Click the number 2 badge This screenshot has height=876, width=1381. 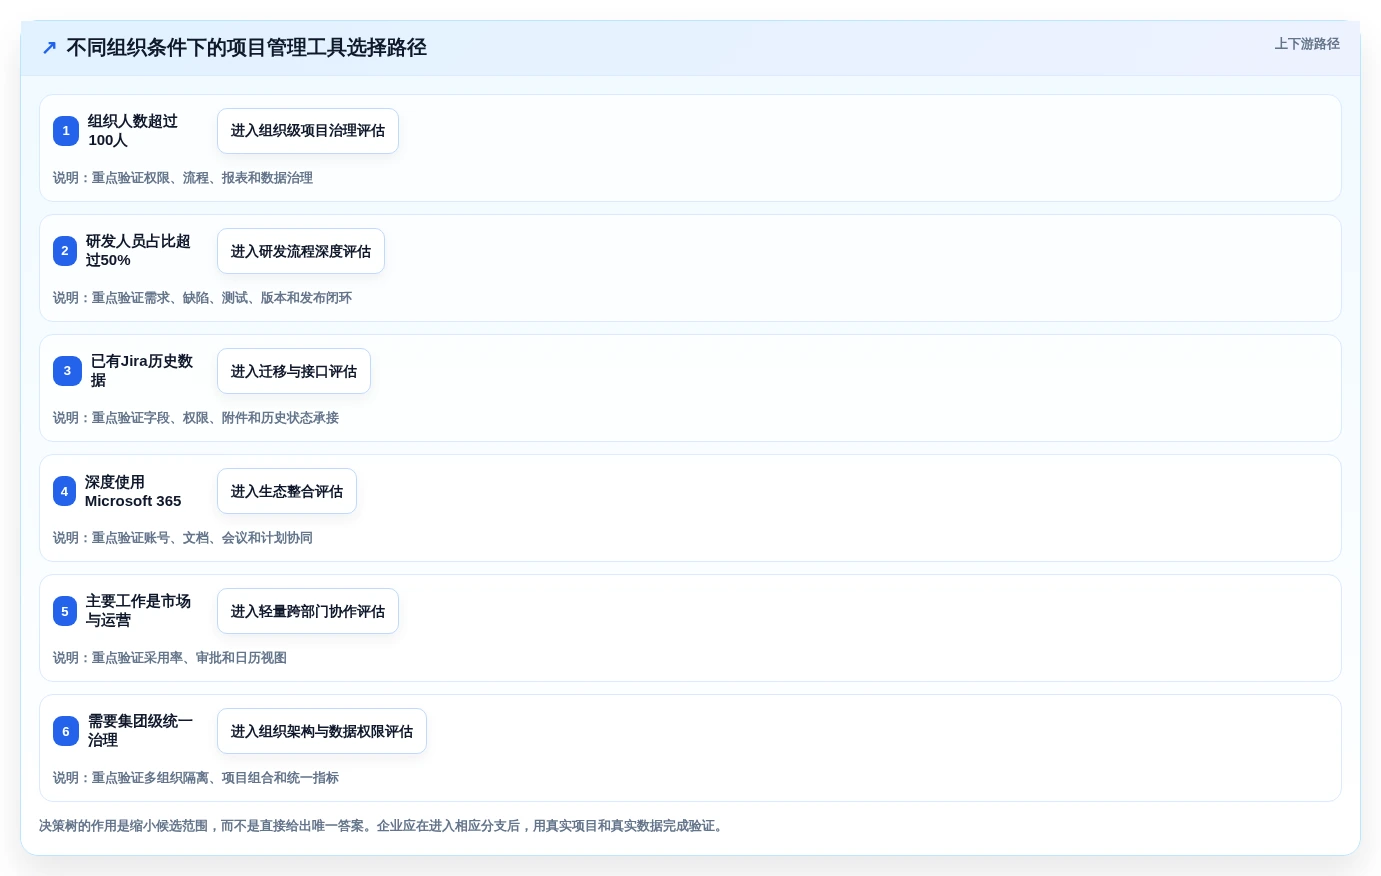[65, 251]
